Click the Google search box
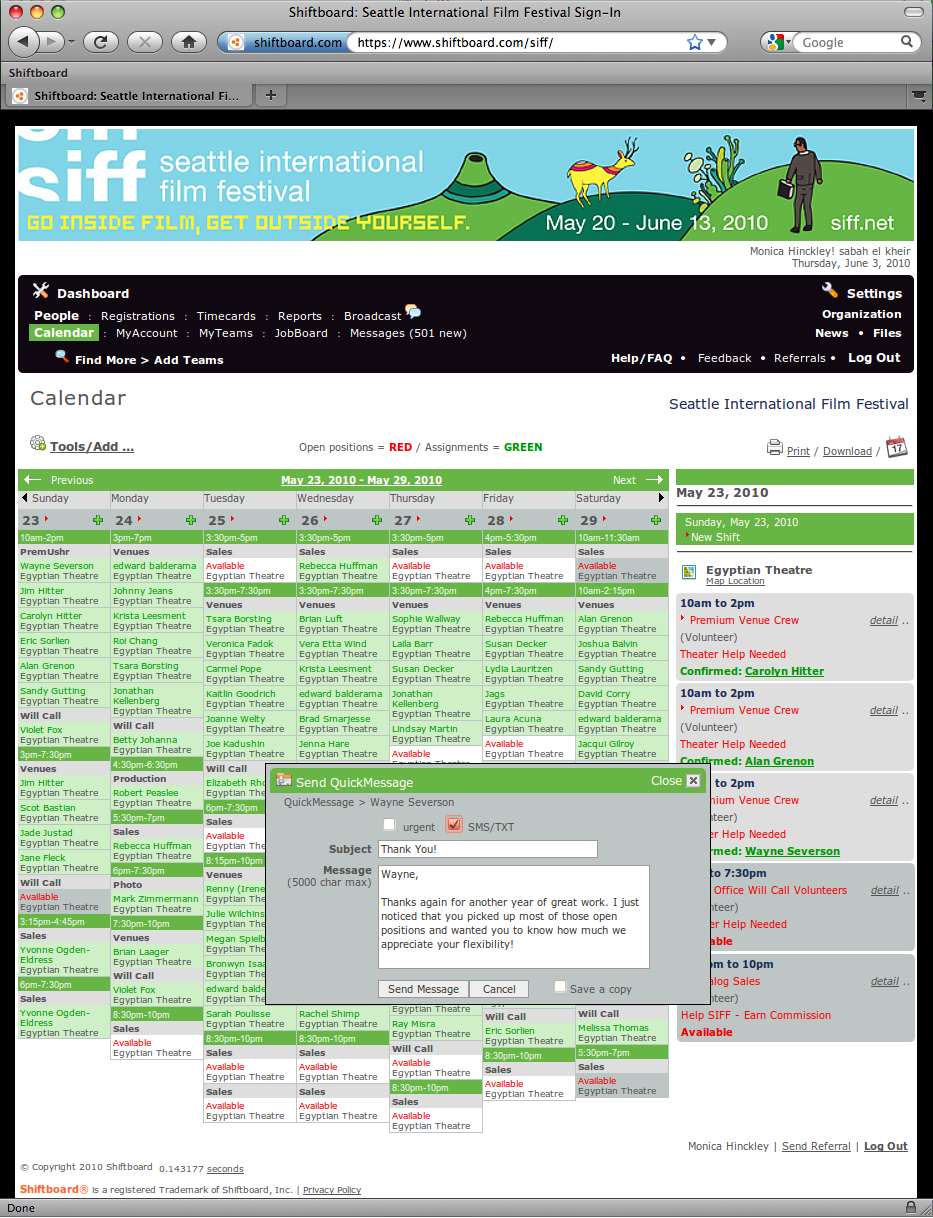 point(857,43)
